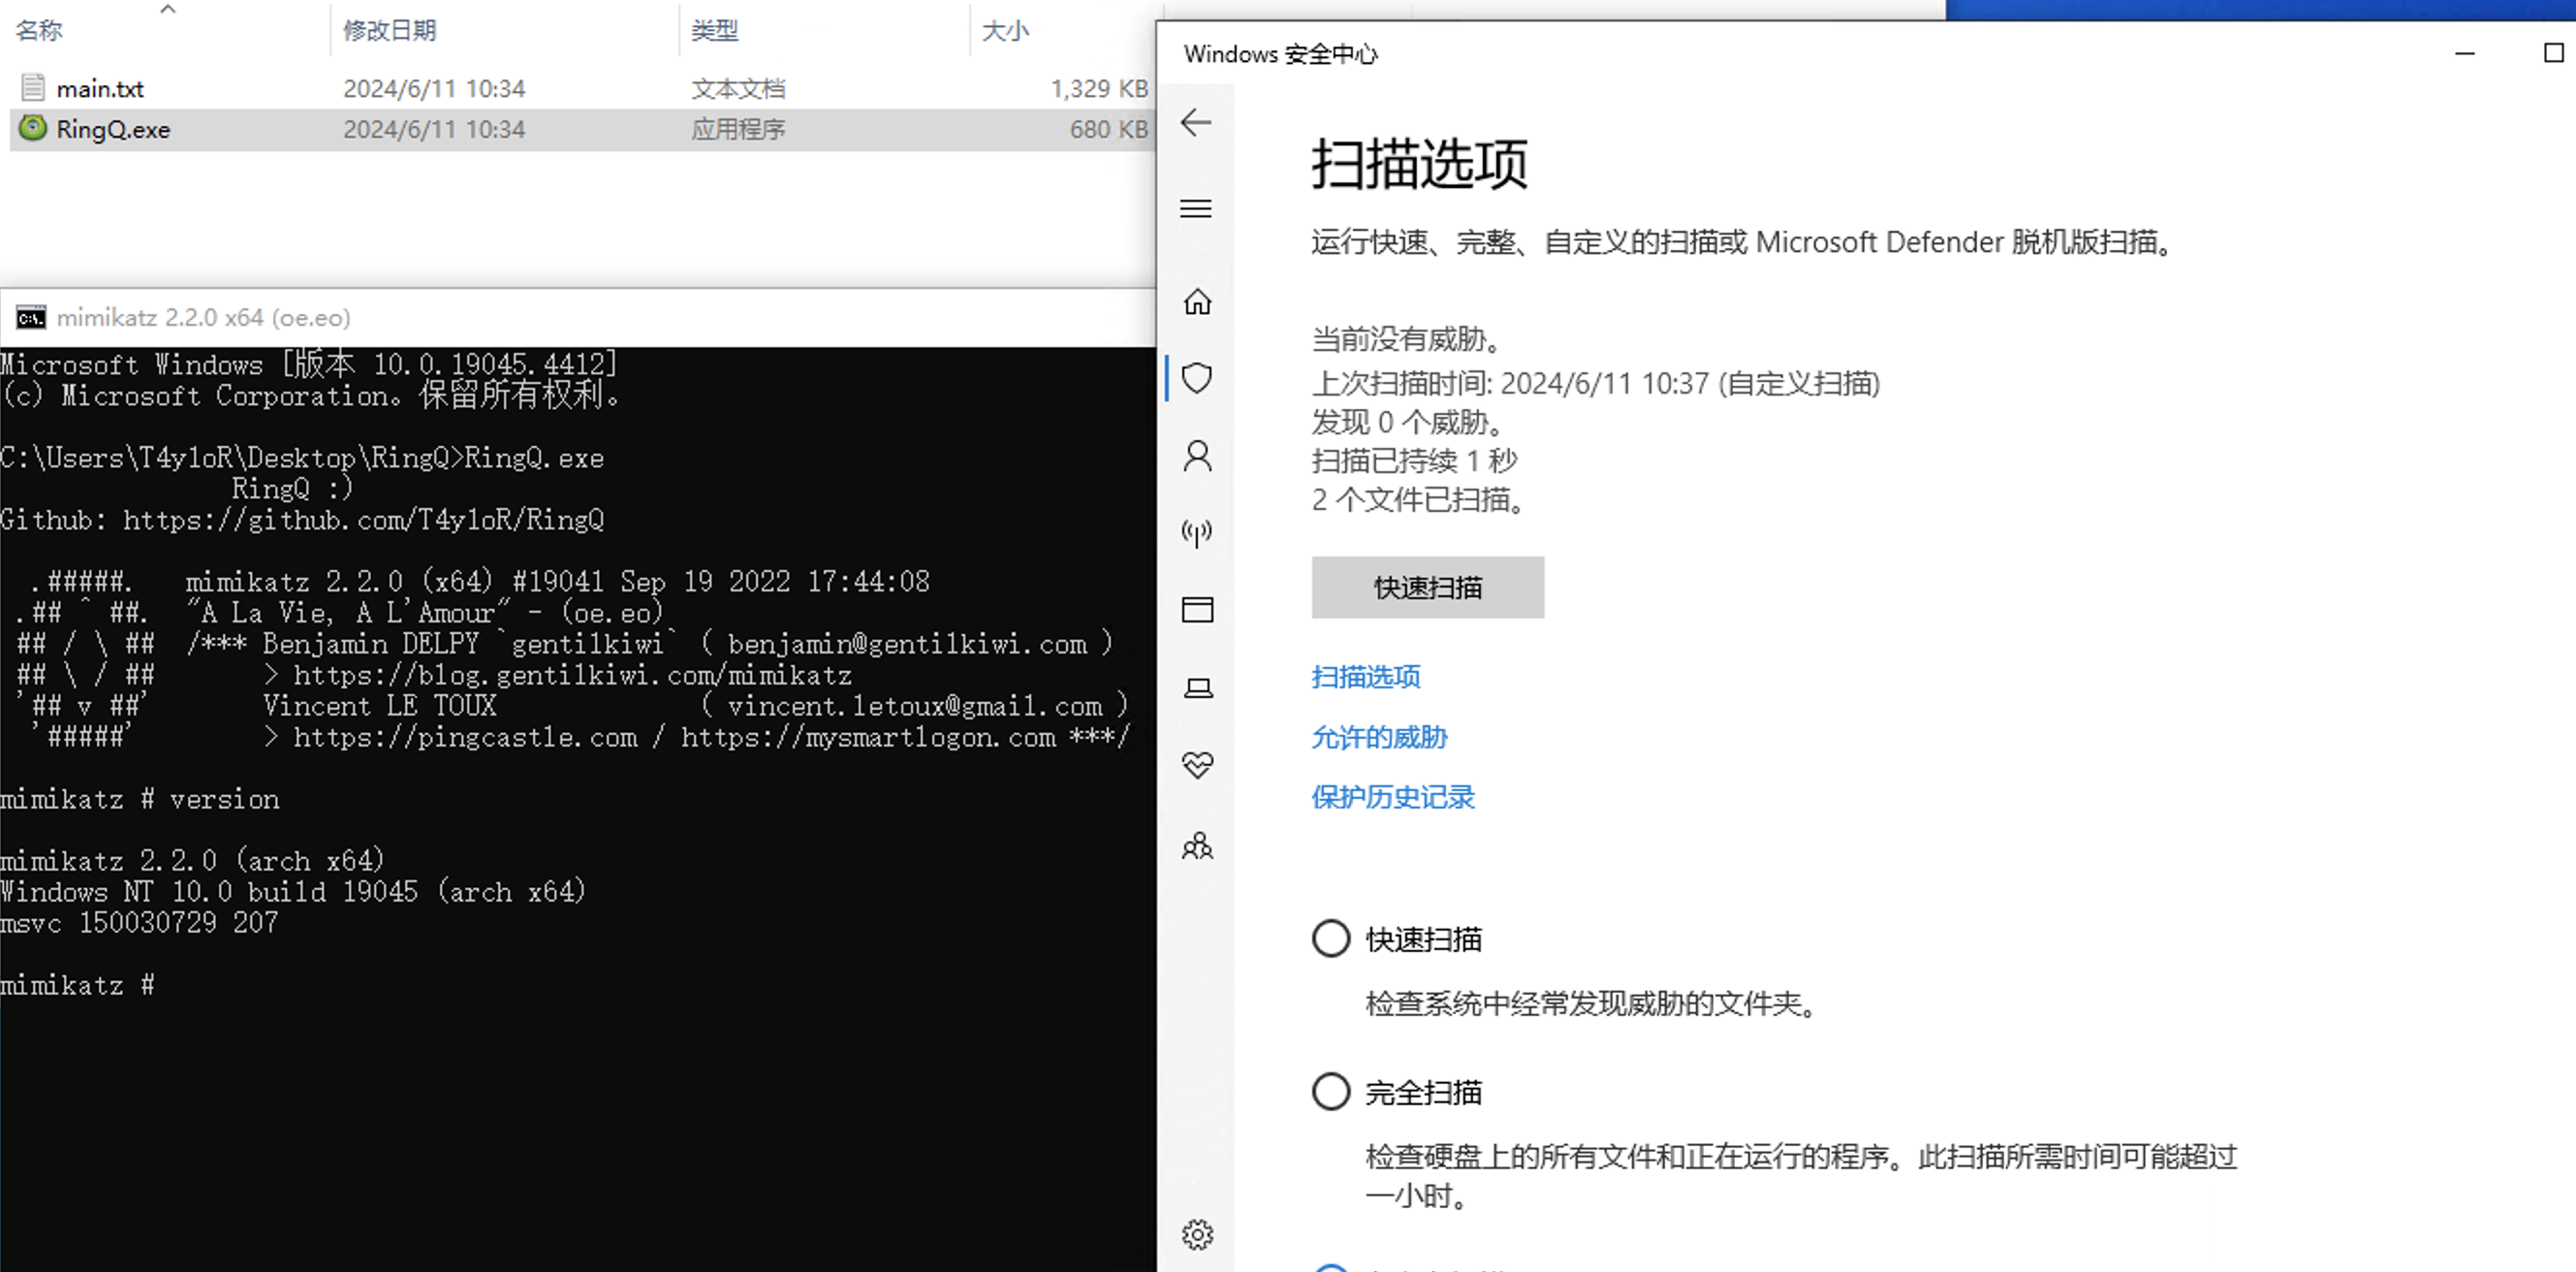Open the hamburger navigation menu

1196,208
